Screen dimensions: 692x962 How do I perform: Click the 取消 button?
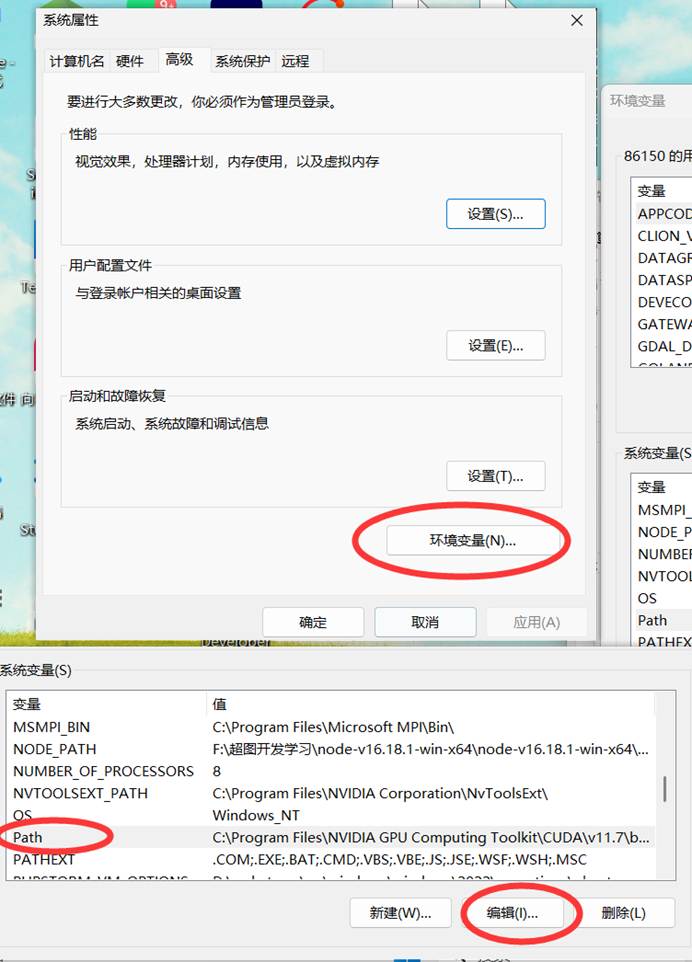click(425, 622)
